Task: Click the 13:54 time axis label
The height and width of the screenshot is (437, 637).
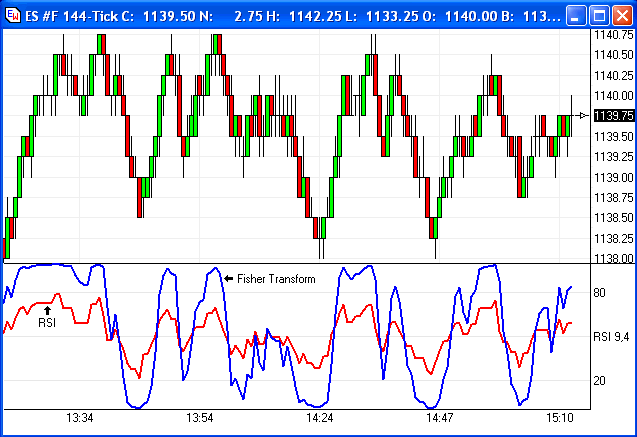Action: click(200, 417)
